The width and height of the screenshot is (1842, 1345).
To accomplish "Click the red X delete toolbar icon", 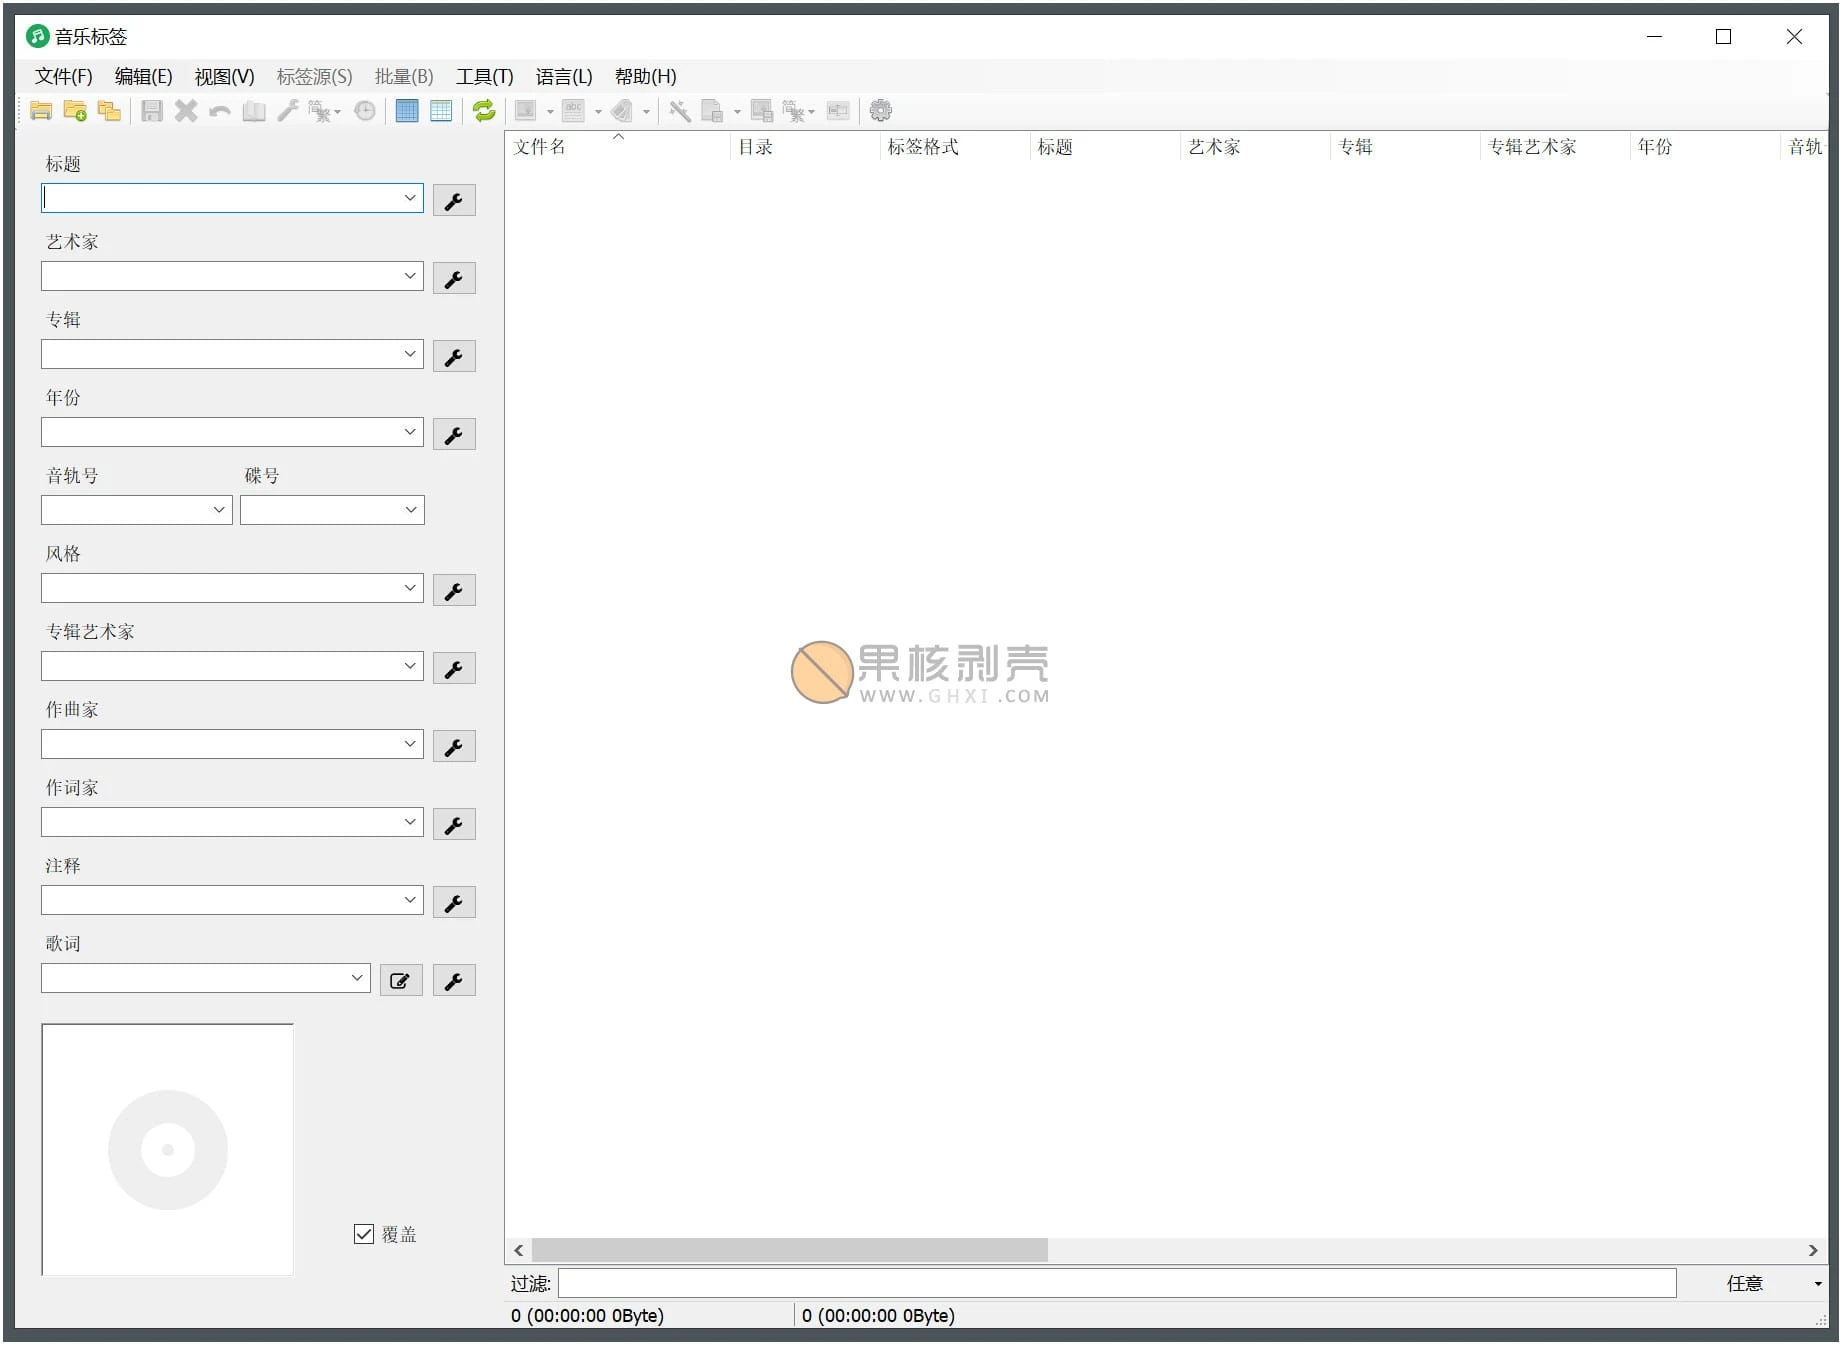I will point(185,110).
